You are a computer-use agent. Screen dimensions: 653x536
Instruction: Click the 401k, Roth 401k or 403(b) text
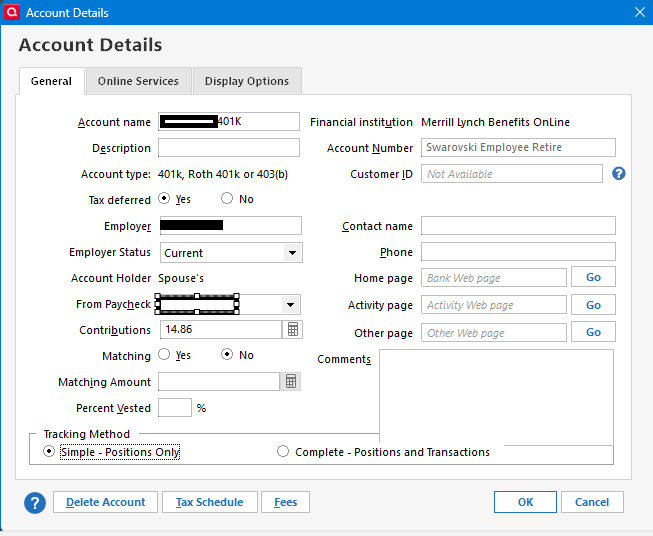[223, 174]
